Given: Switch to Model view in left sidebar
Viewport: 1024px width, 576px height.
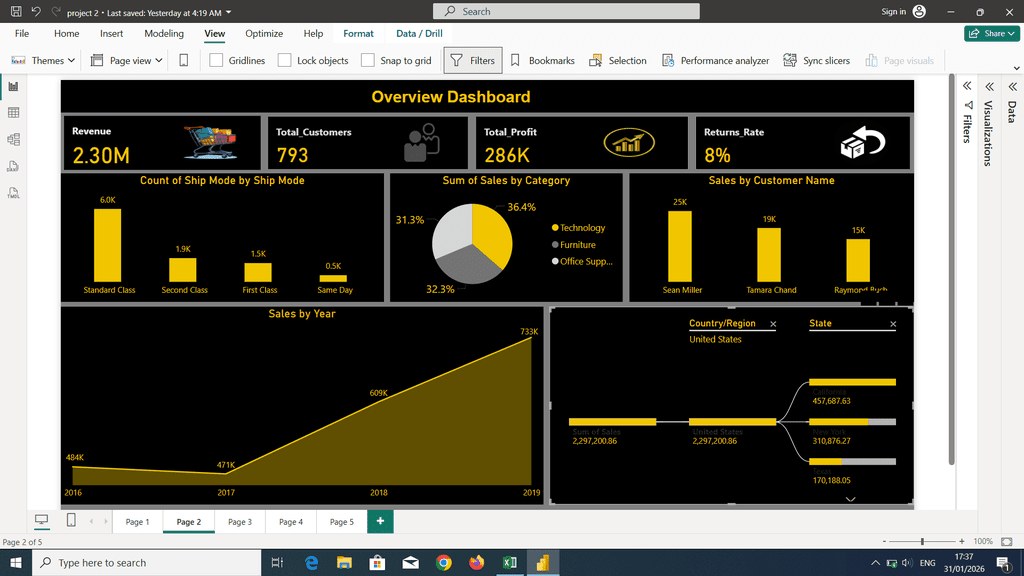Looking at the screenshot, I should click(14, 140).
